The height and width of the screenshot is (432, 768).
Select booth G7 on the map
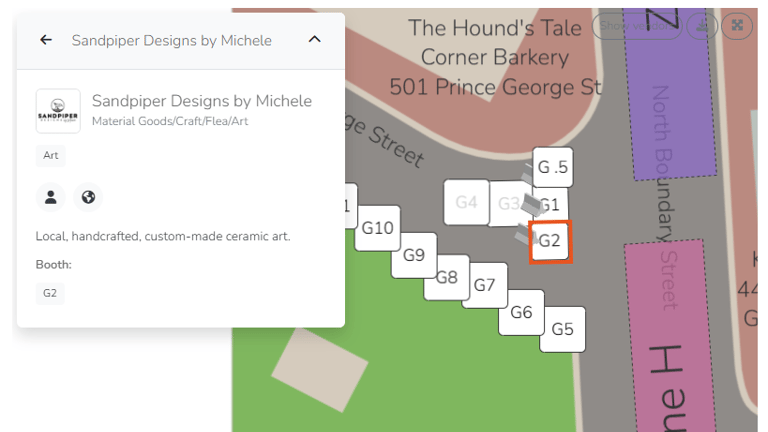484,285
